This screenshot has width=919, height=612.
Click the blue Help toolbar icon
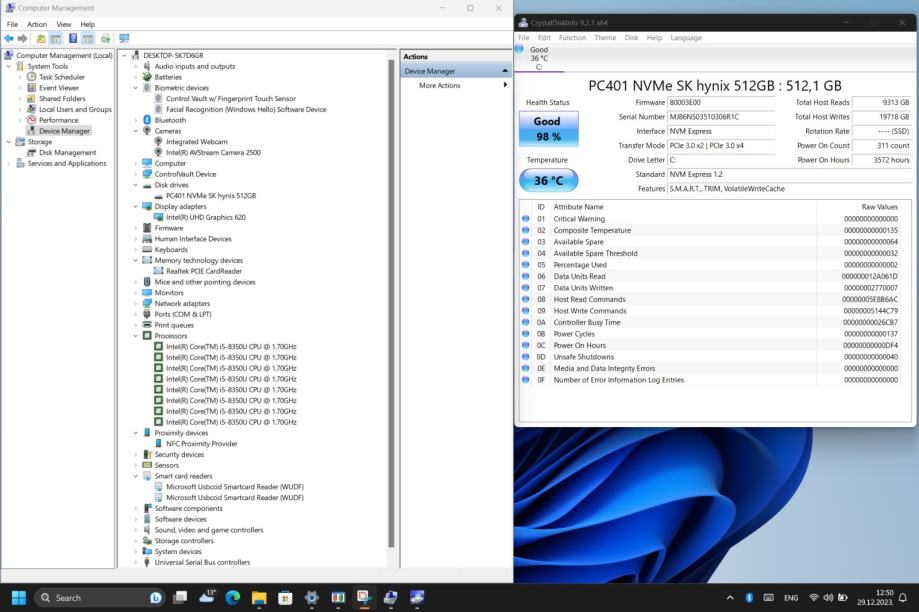point(73,39)
